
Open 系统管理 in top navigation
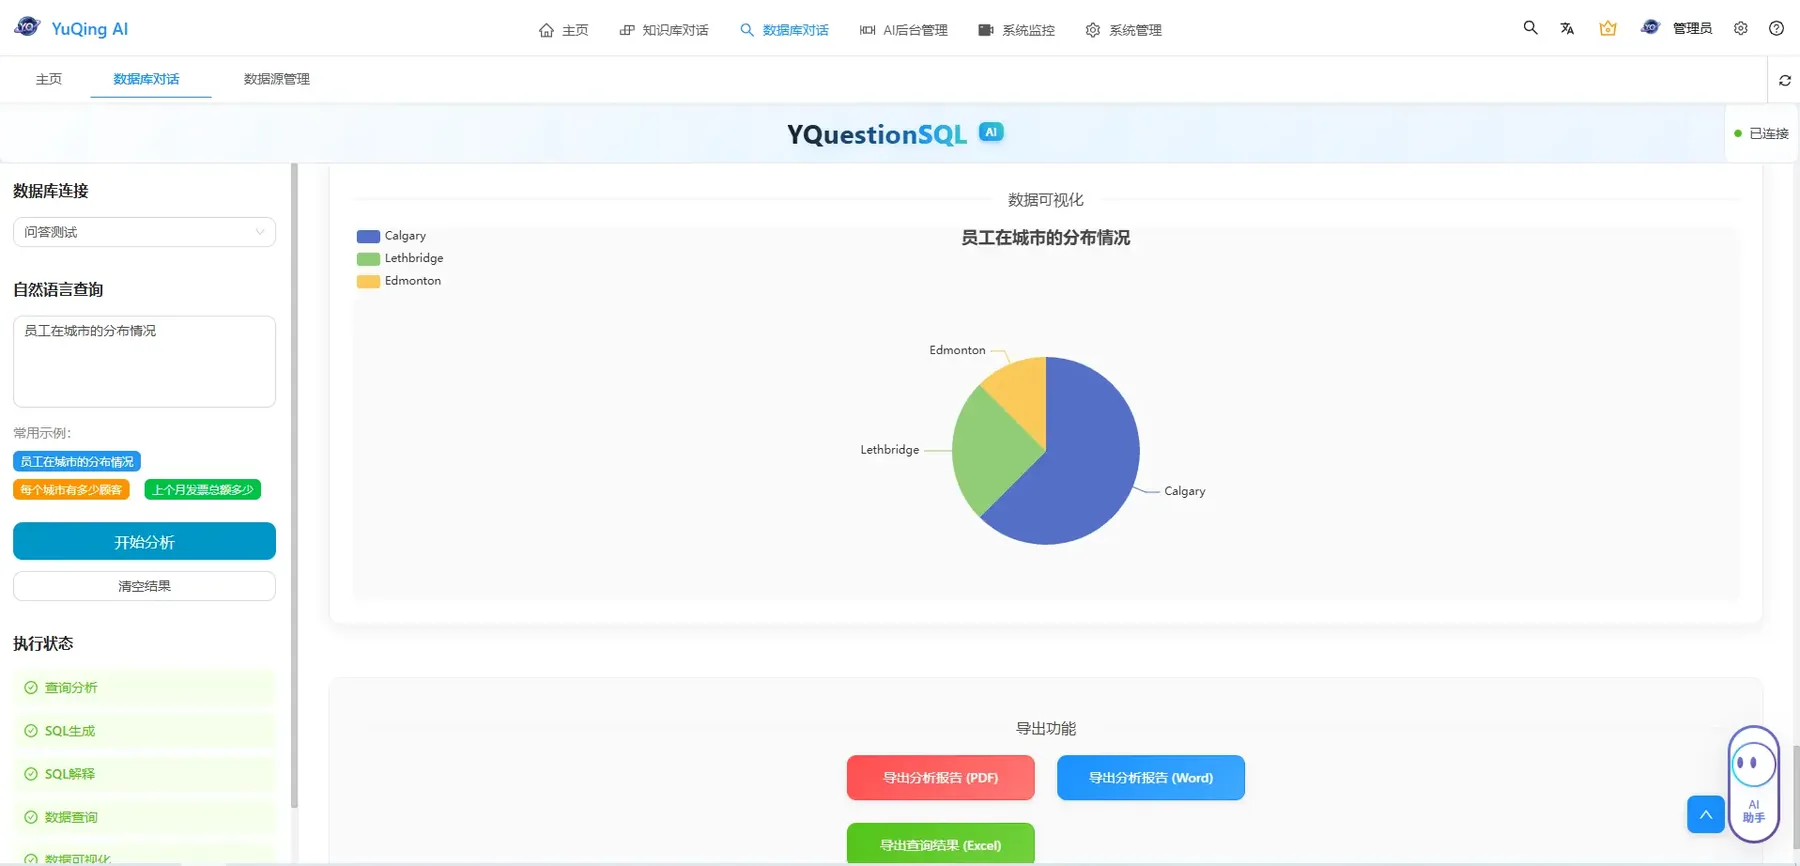[x=1124, y=30]
